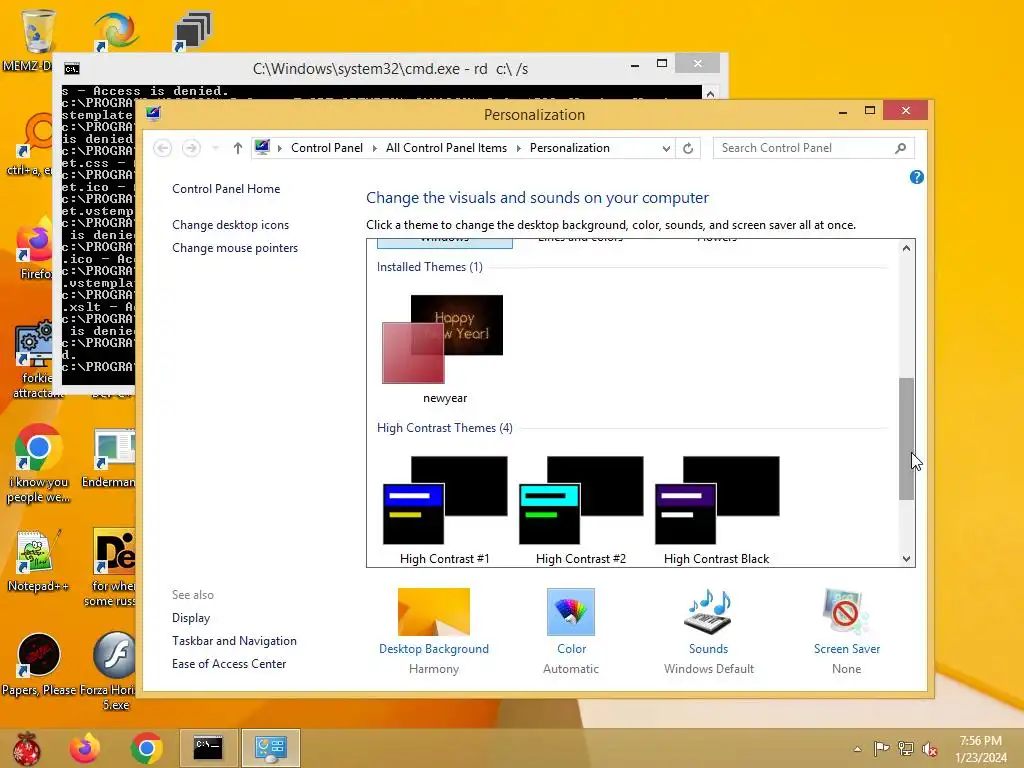
Task: Open Ease of Access Center link
Action: (229, 664)
